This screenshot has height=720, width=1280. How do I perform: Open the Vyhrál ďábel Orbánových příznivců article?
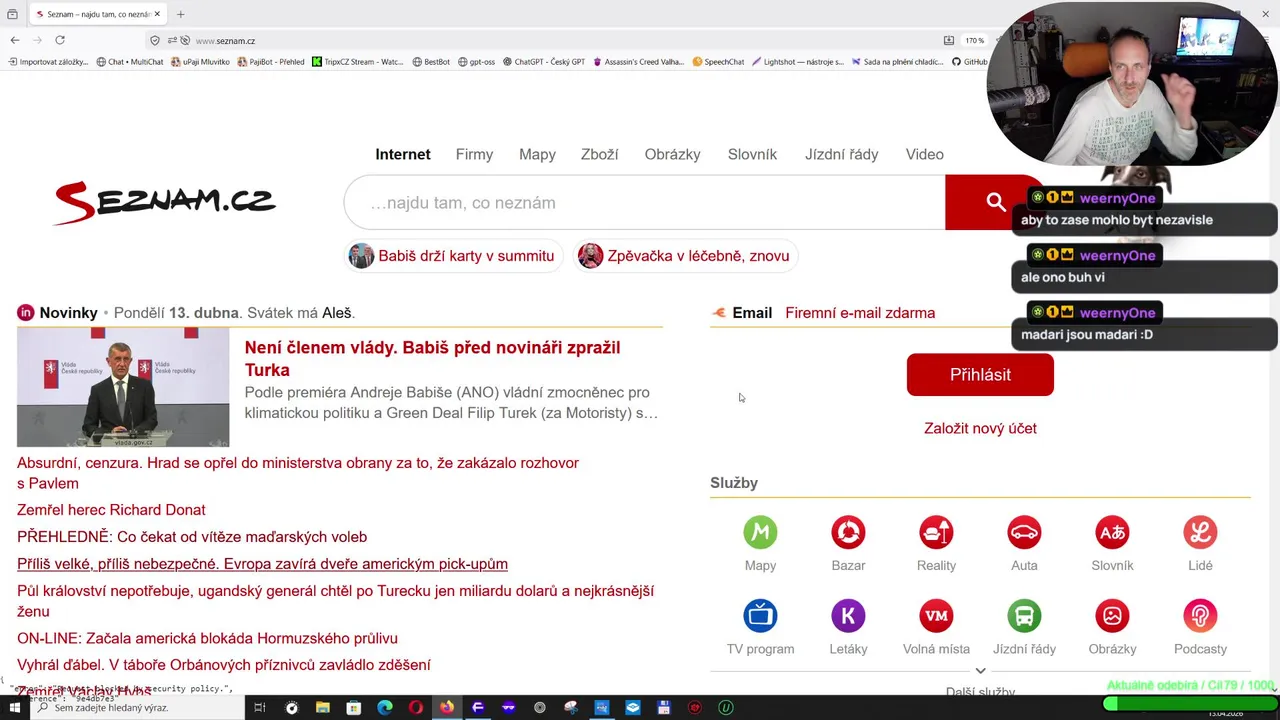click(224, 665)
